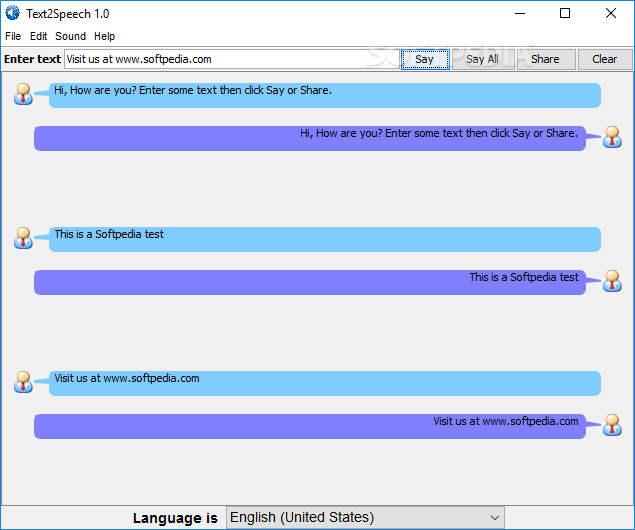Click inside the Enter text field
Screen dimensions: 635x530
pyautogui.click(x=232, y=60)
